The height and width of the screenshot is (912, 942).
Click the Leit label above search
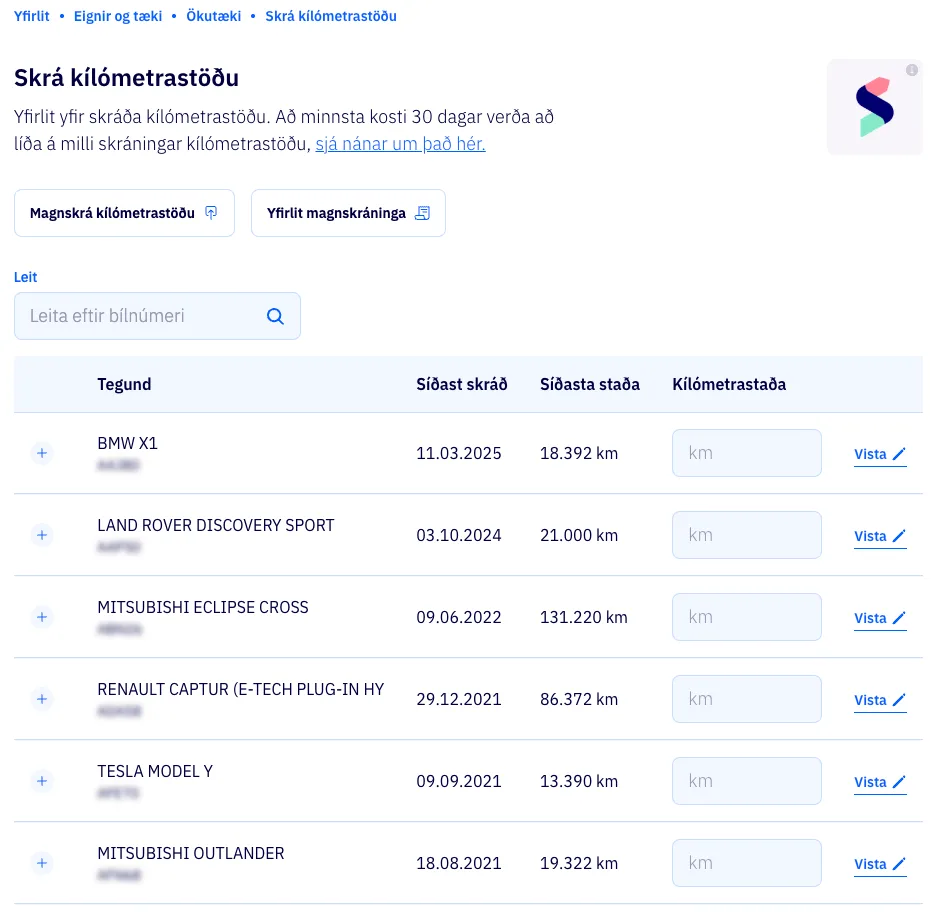pyautogui.click(x=25, y=277)
